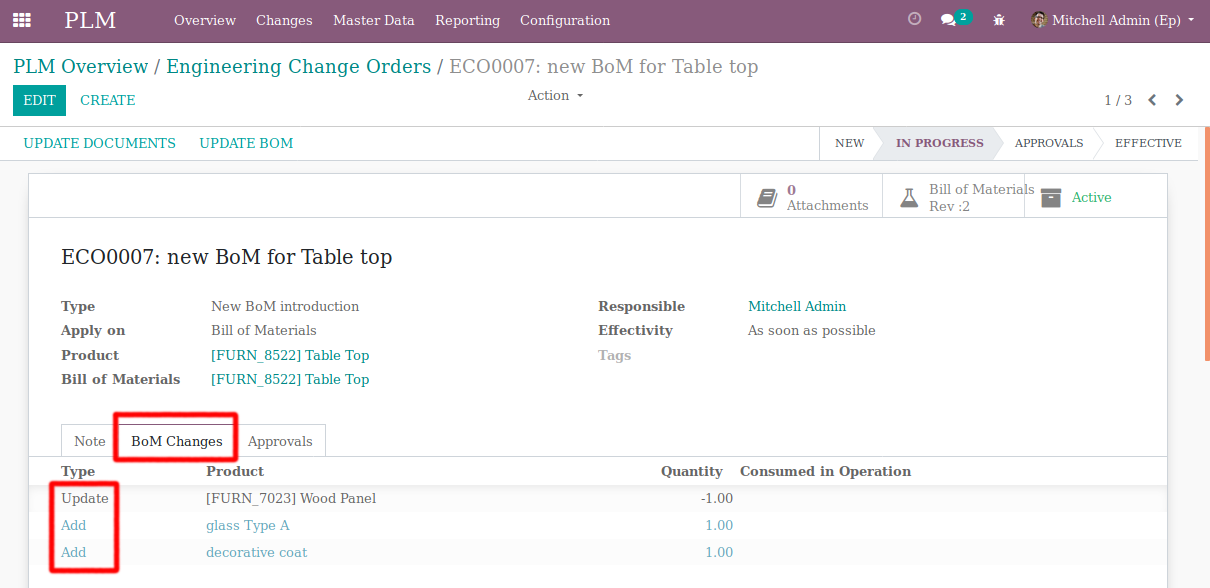Click the bug debug icon
This screenshot has width=1210, height=588.
point(999,20)
